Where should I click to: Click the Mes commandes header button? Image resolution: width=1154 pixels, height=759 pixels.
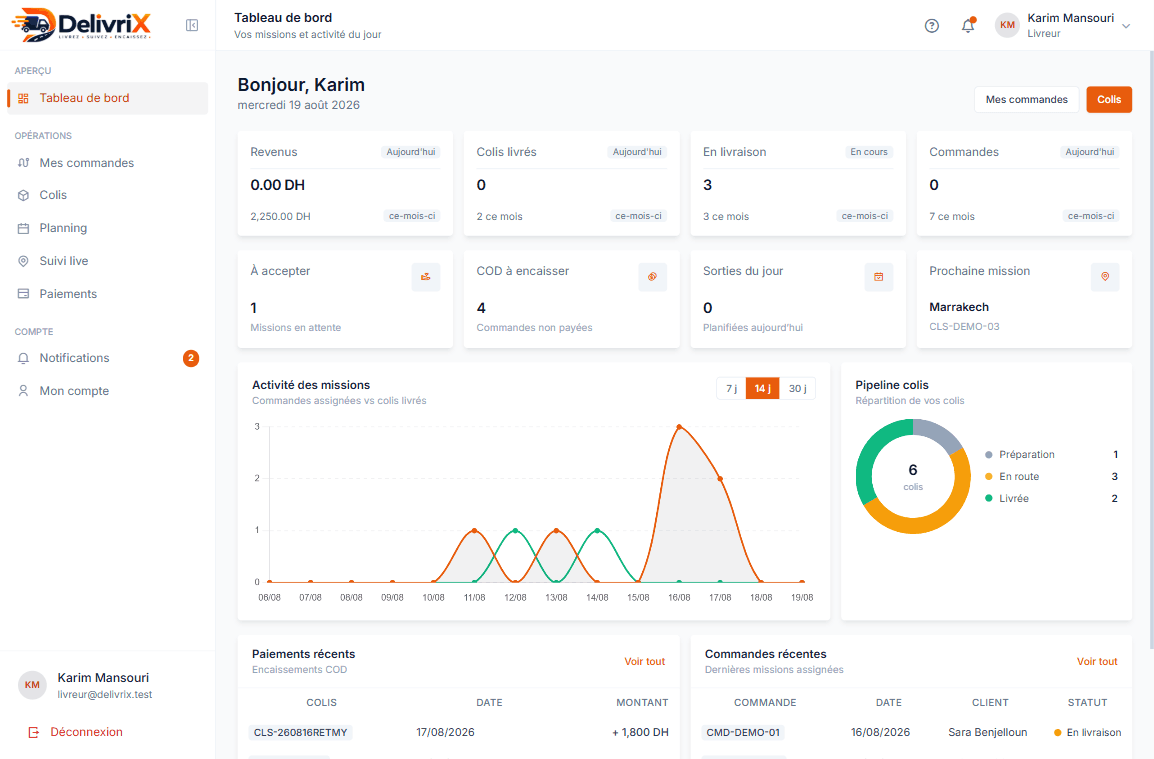1026,99
